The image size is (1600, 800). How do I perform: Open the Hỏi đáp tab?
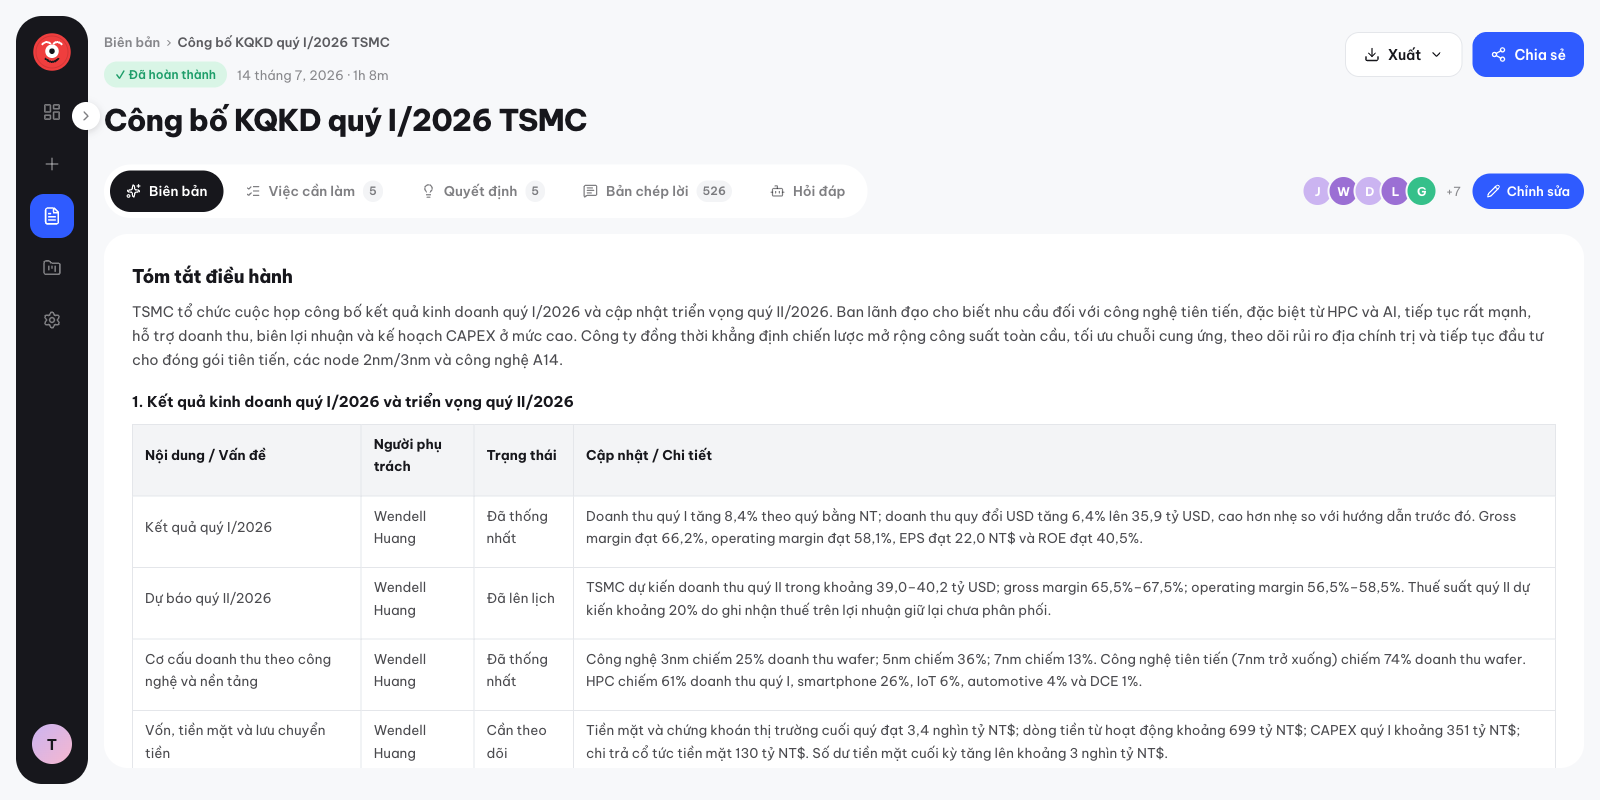pos(808,191)
